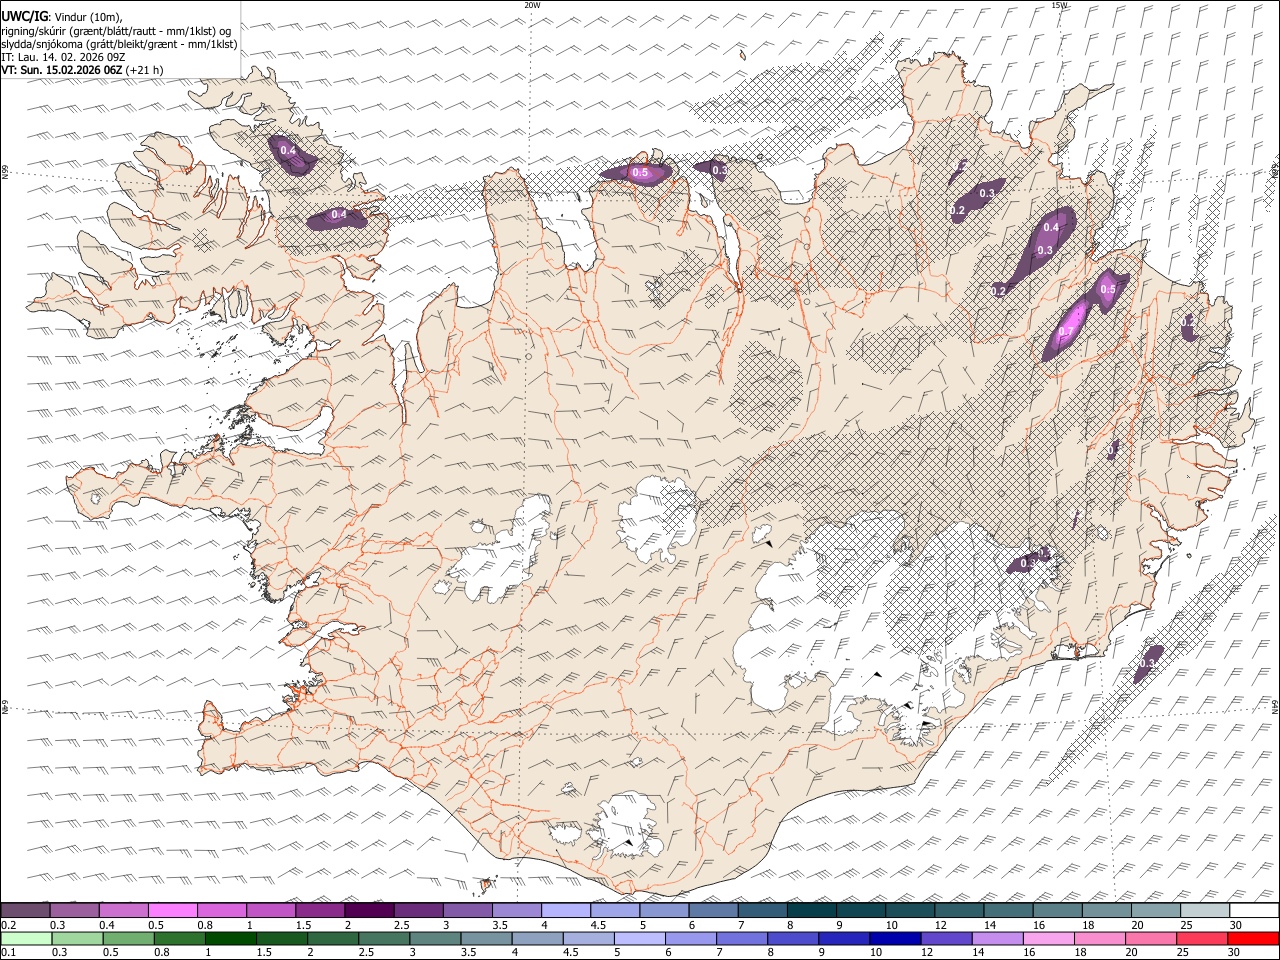This screenshot has height=960, width=1280.
Task: Click the 0.1 value in the lower legend row
Action: [x=8, y=953]
